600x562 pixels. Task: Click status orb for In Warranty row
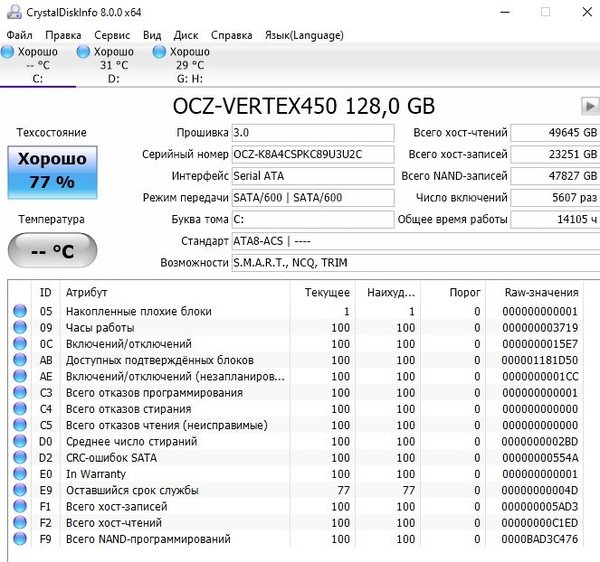point(19,474)
